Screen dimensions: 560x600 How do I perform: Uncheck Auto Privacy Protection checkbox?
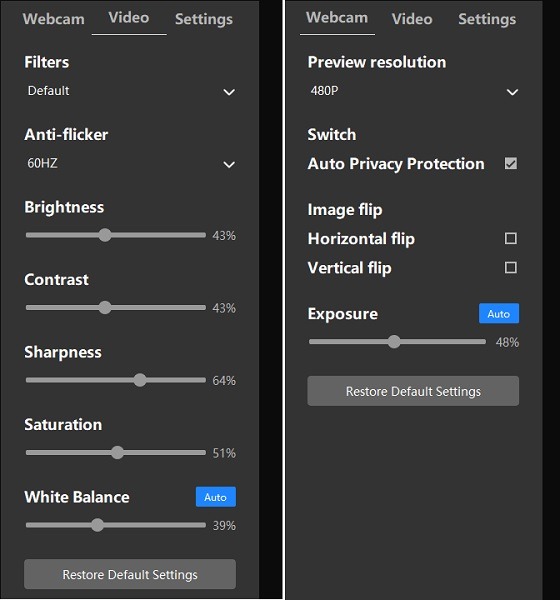tap(511, 163)
